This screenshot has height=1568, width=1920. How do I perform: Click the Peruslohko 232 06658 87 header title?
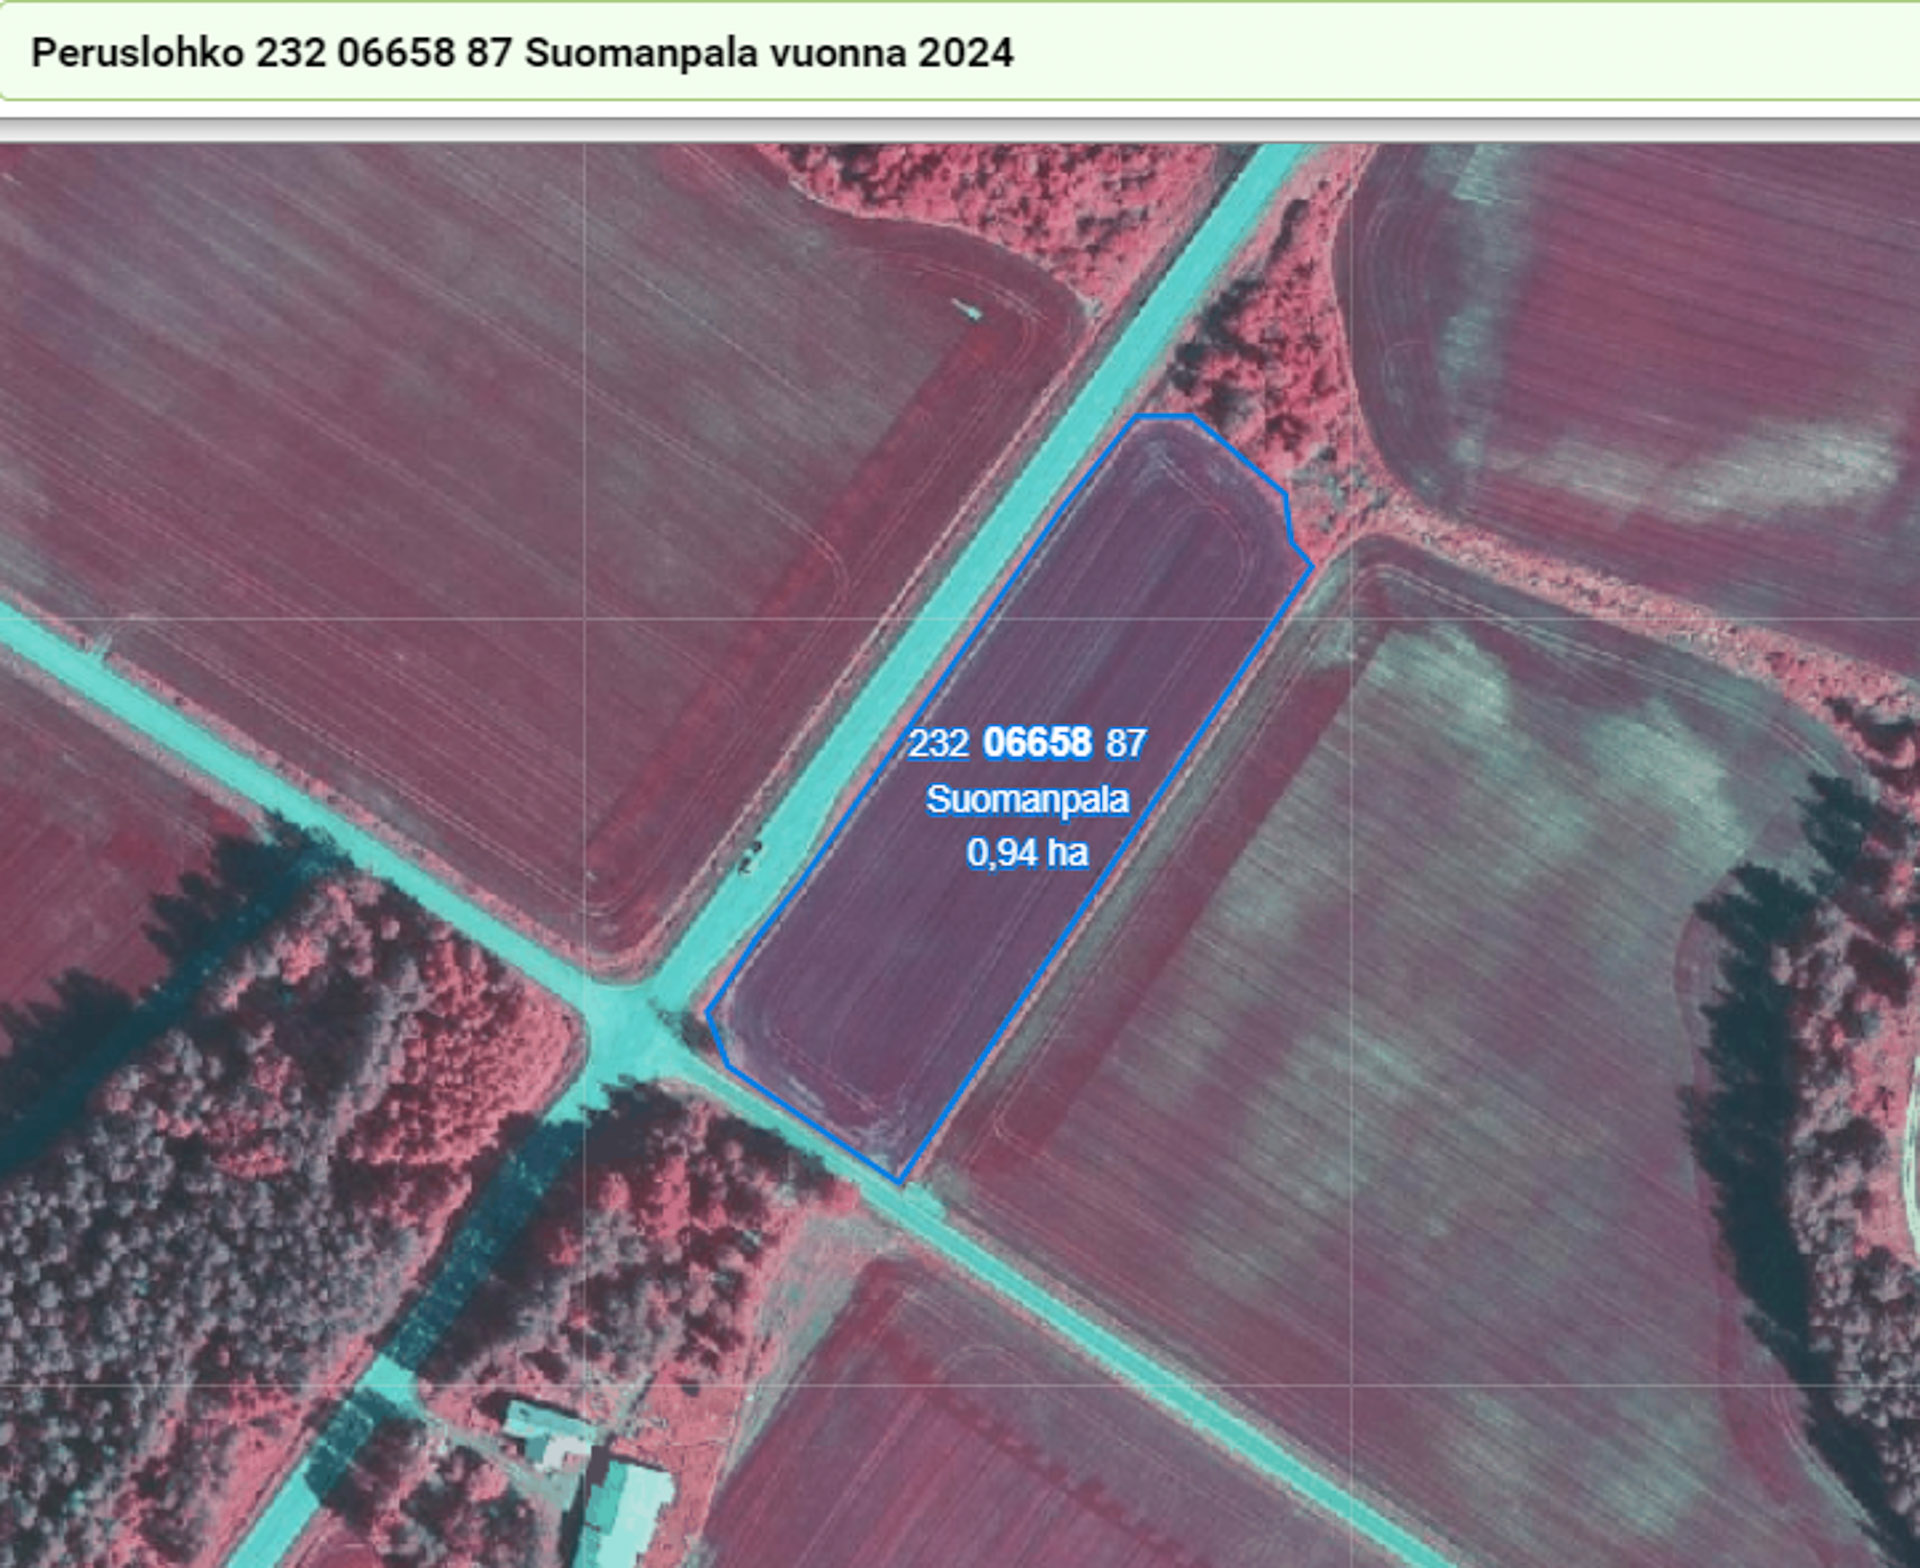coord(521,52)
